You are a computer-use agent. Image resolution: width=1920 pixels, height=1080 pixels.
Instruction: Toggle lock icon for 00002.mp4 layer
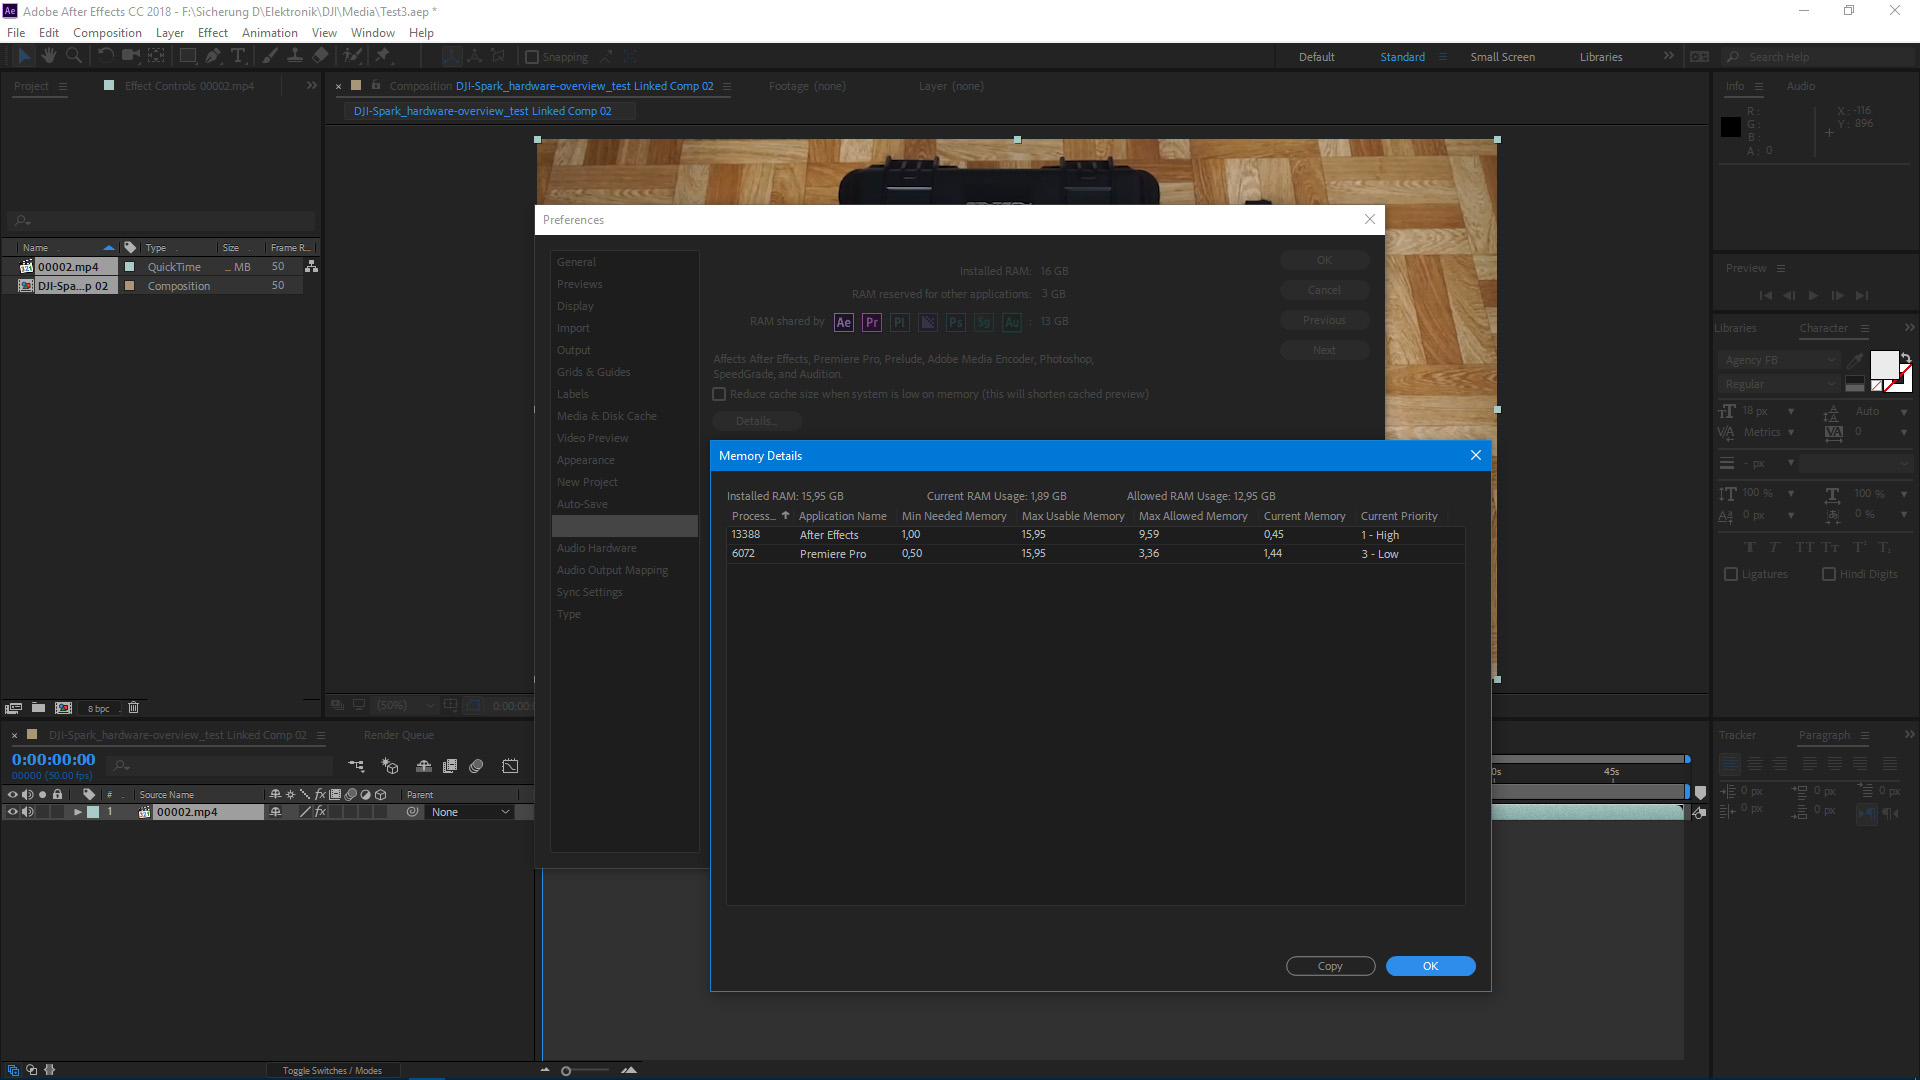[x=53, y=811]
